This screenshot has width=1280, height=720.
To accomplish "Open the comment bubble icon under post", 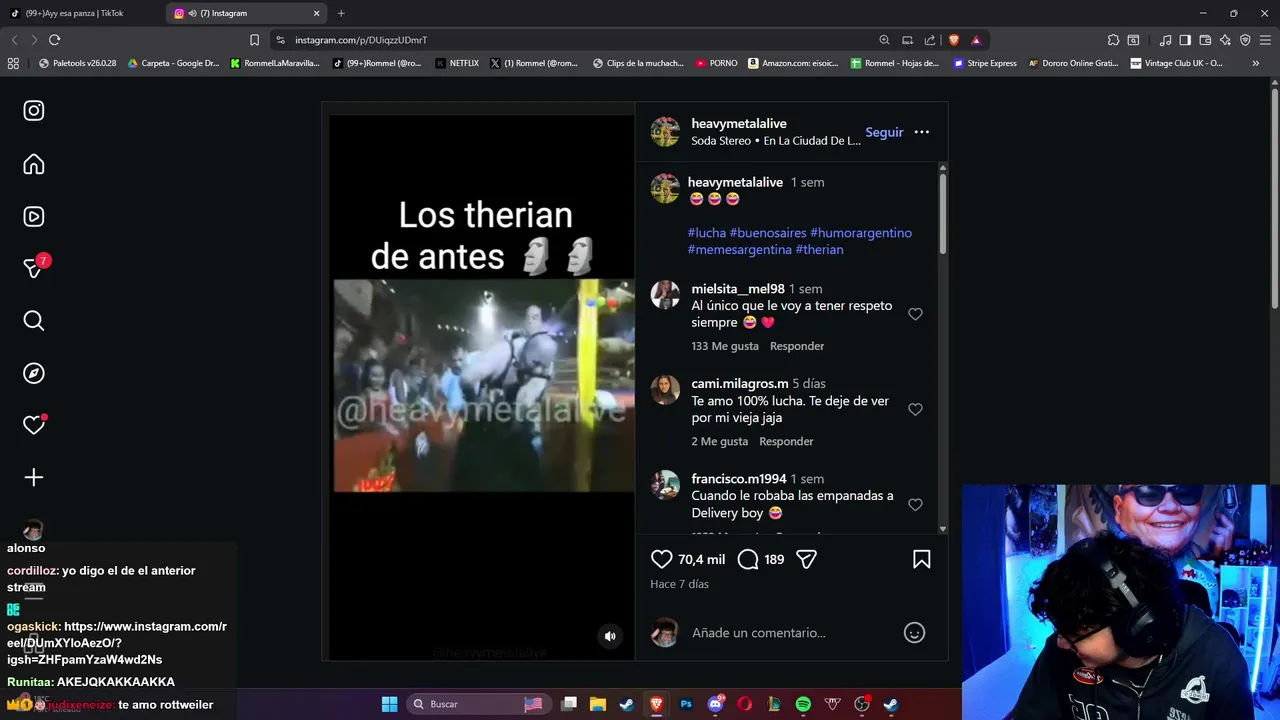I will (x=747, y=560).
